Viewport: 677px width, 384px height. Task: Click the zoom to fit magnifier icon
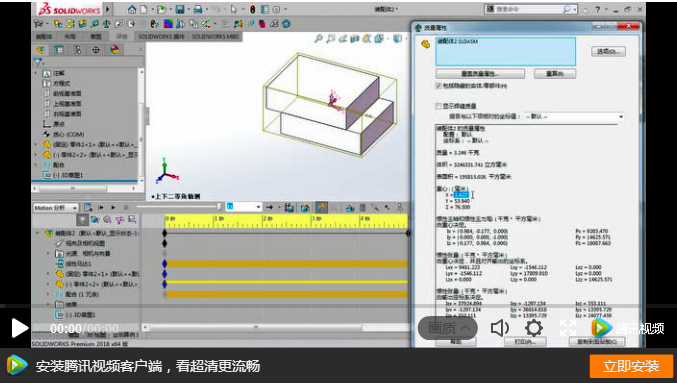318,39
